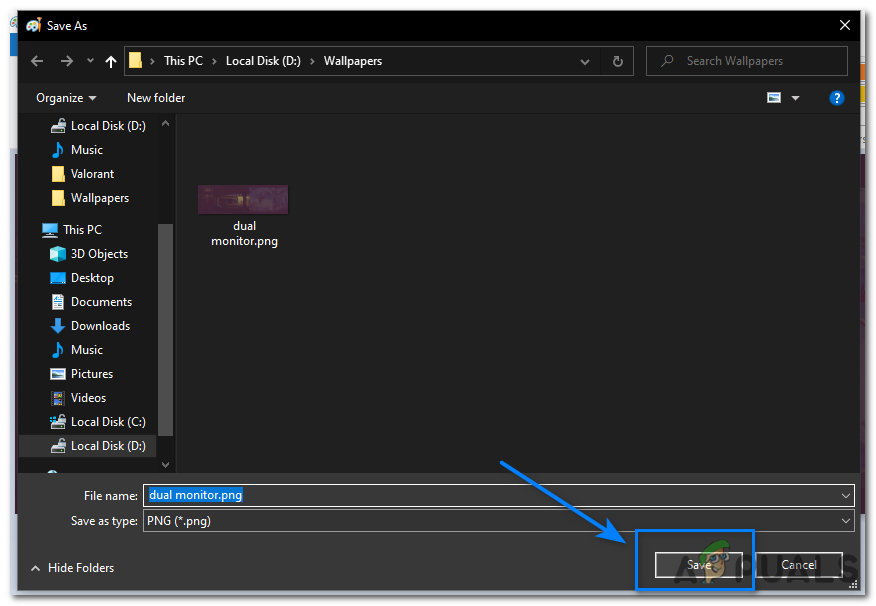Click the Back navigation arrow
The image size is (876, 606).
37,61
